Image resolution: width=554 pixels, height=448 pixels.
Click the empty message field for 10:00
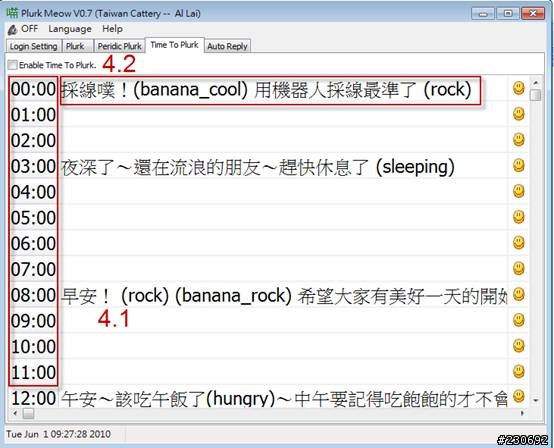pyautogui.click(x=284, y=347)
